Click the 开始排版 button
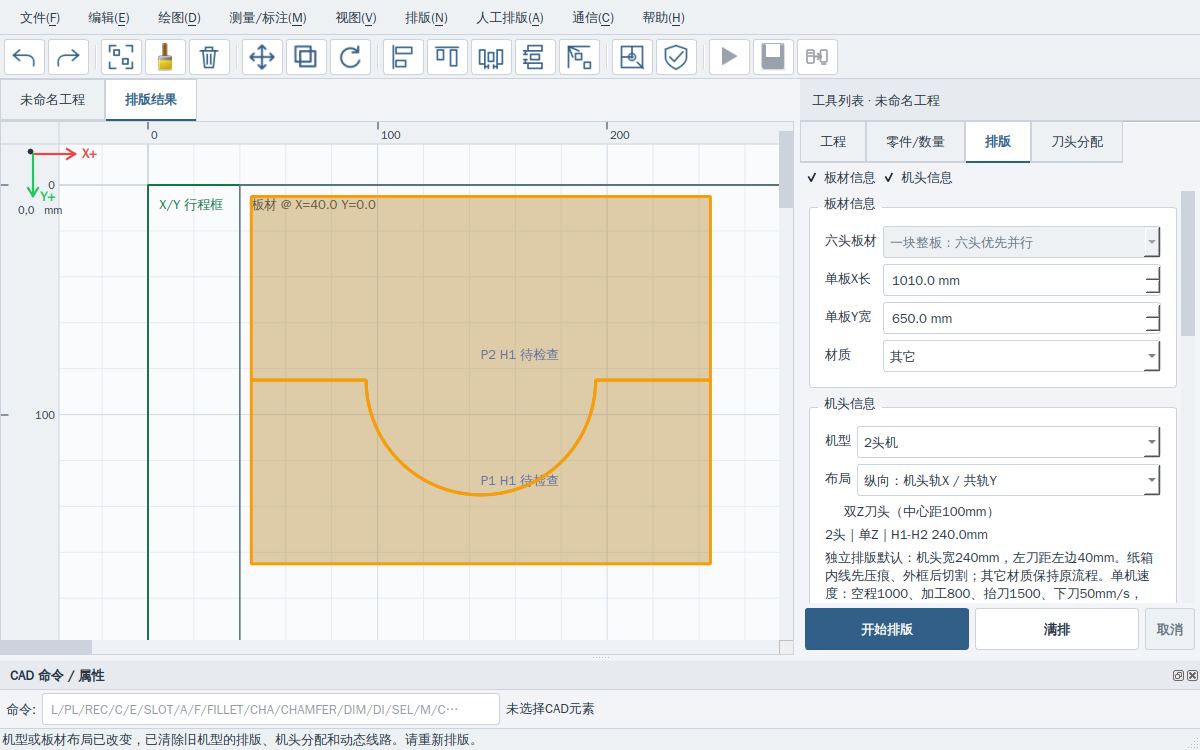1200x750 pixels. point(887,629)
